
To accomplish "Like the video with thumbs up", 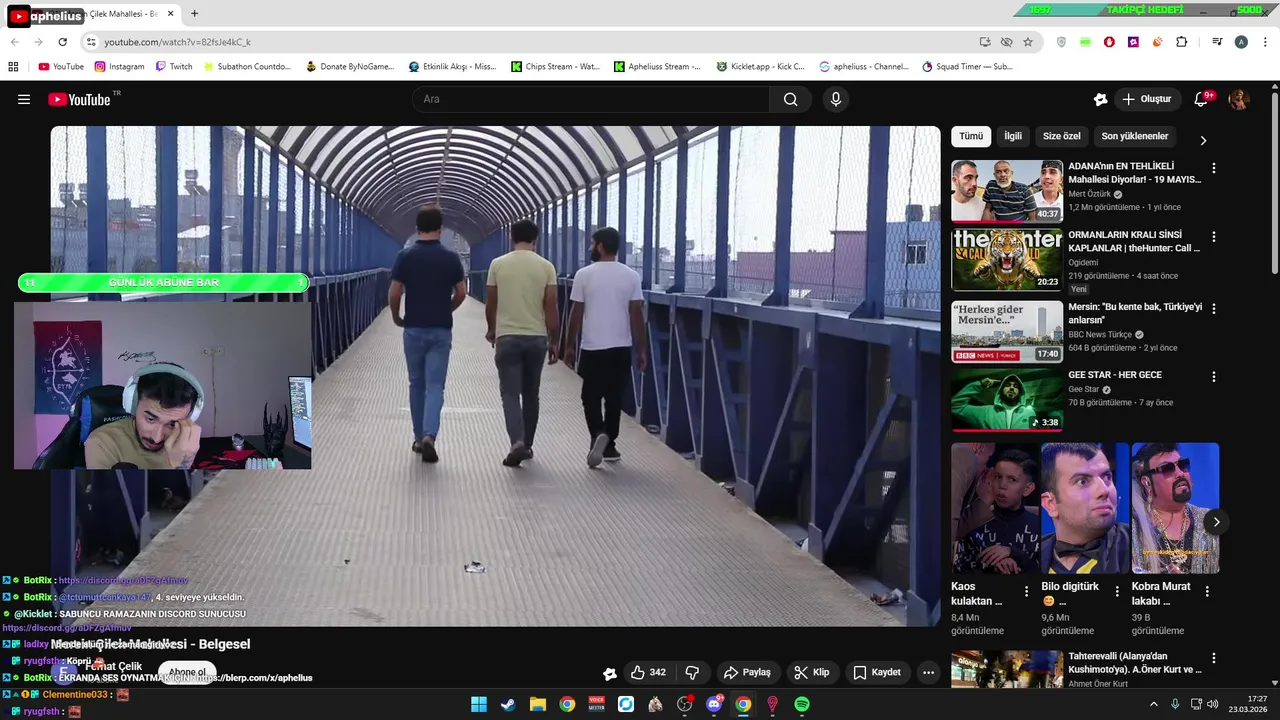I will (648, 672).
